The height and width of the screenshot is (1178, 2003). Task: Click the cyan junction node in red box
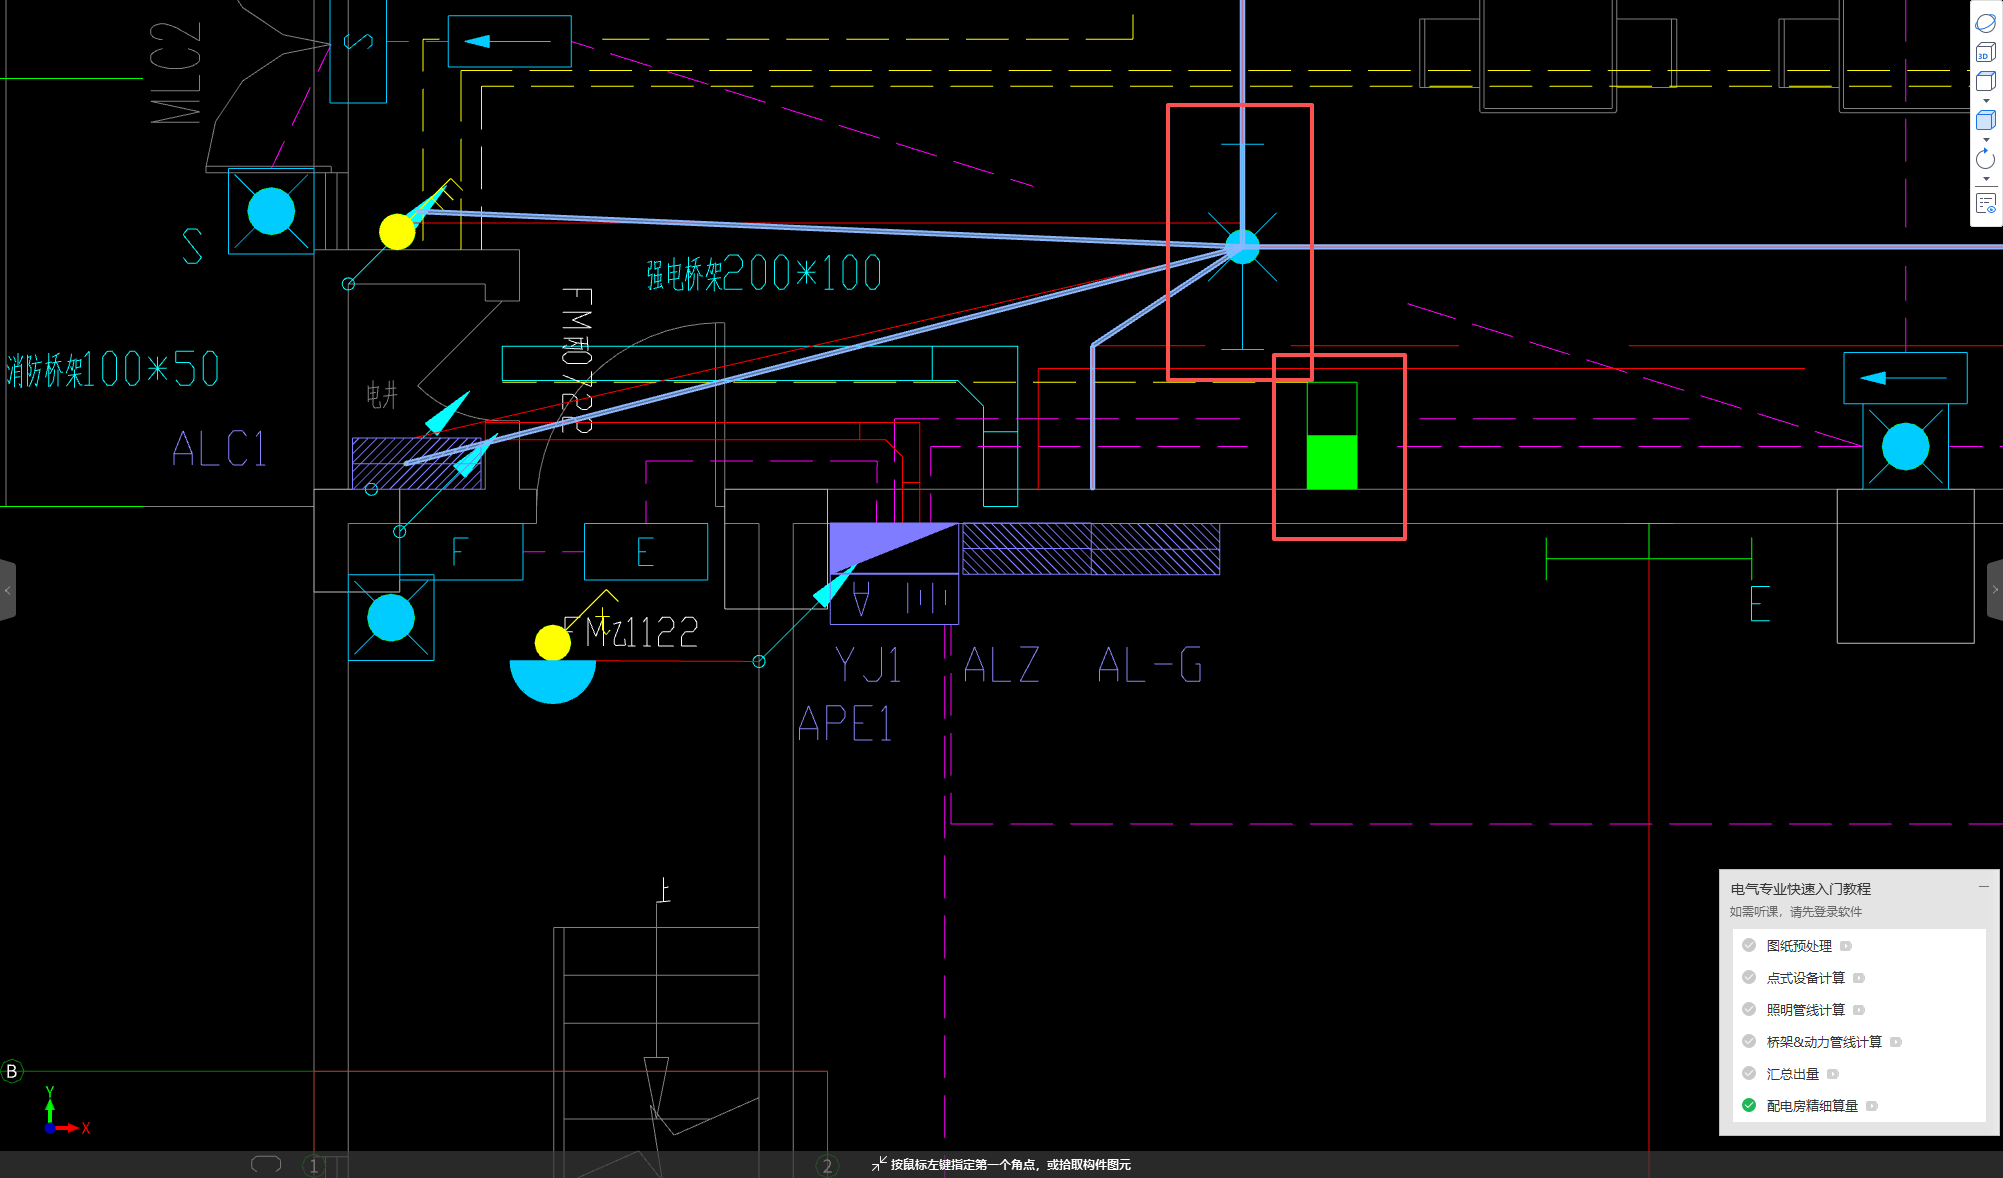(1242, 246)
